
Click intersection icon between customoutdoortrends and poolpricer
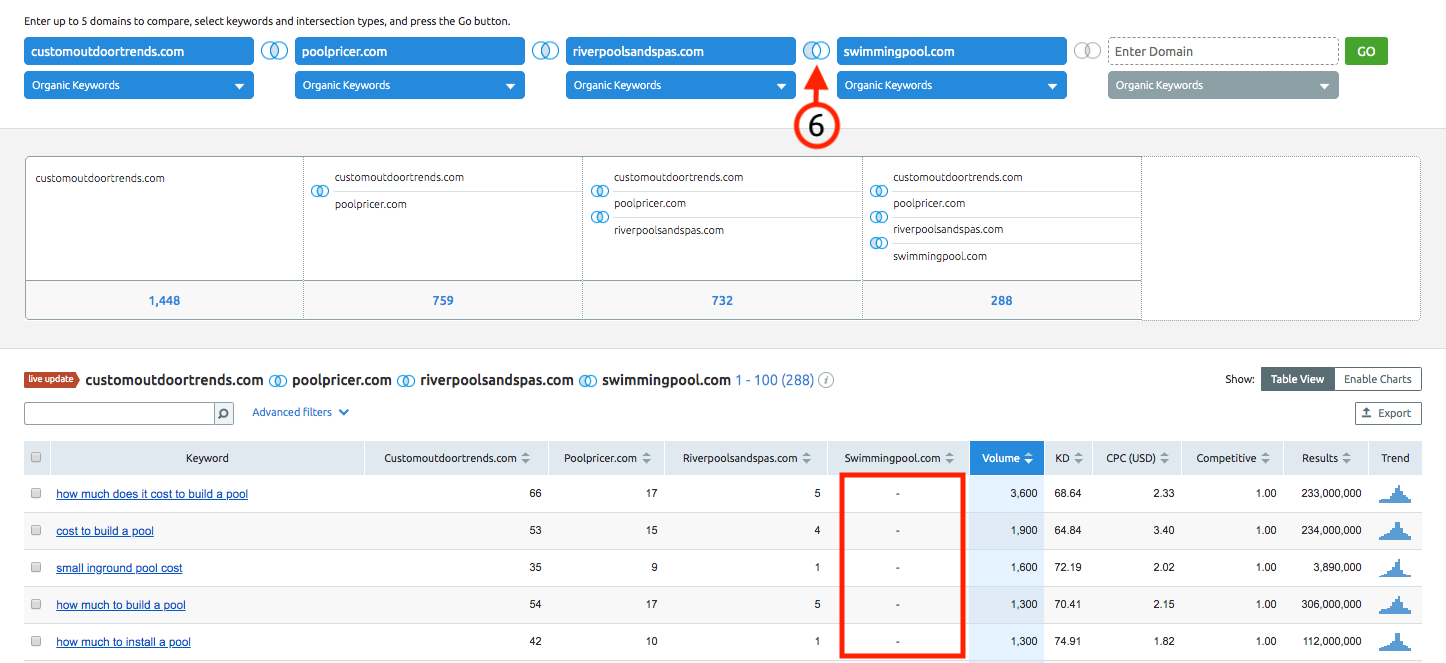(274, 51)
